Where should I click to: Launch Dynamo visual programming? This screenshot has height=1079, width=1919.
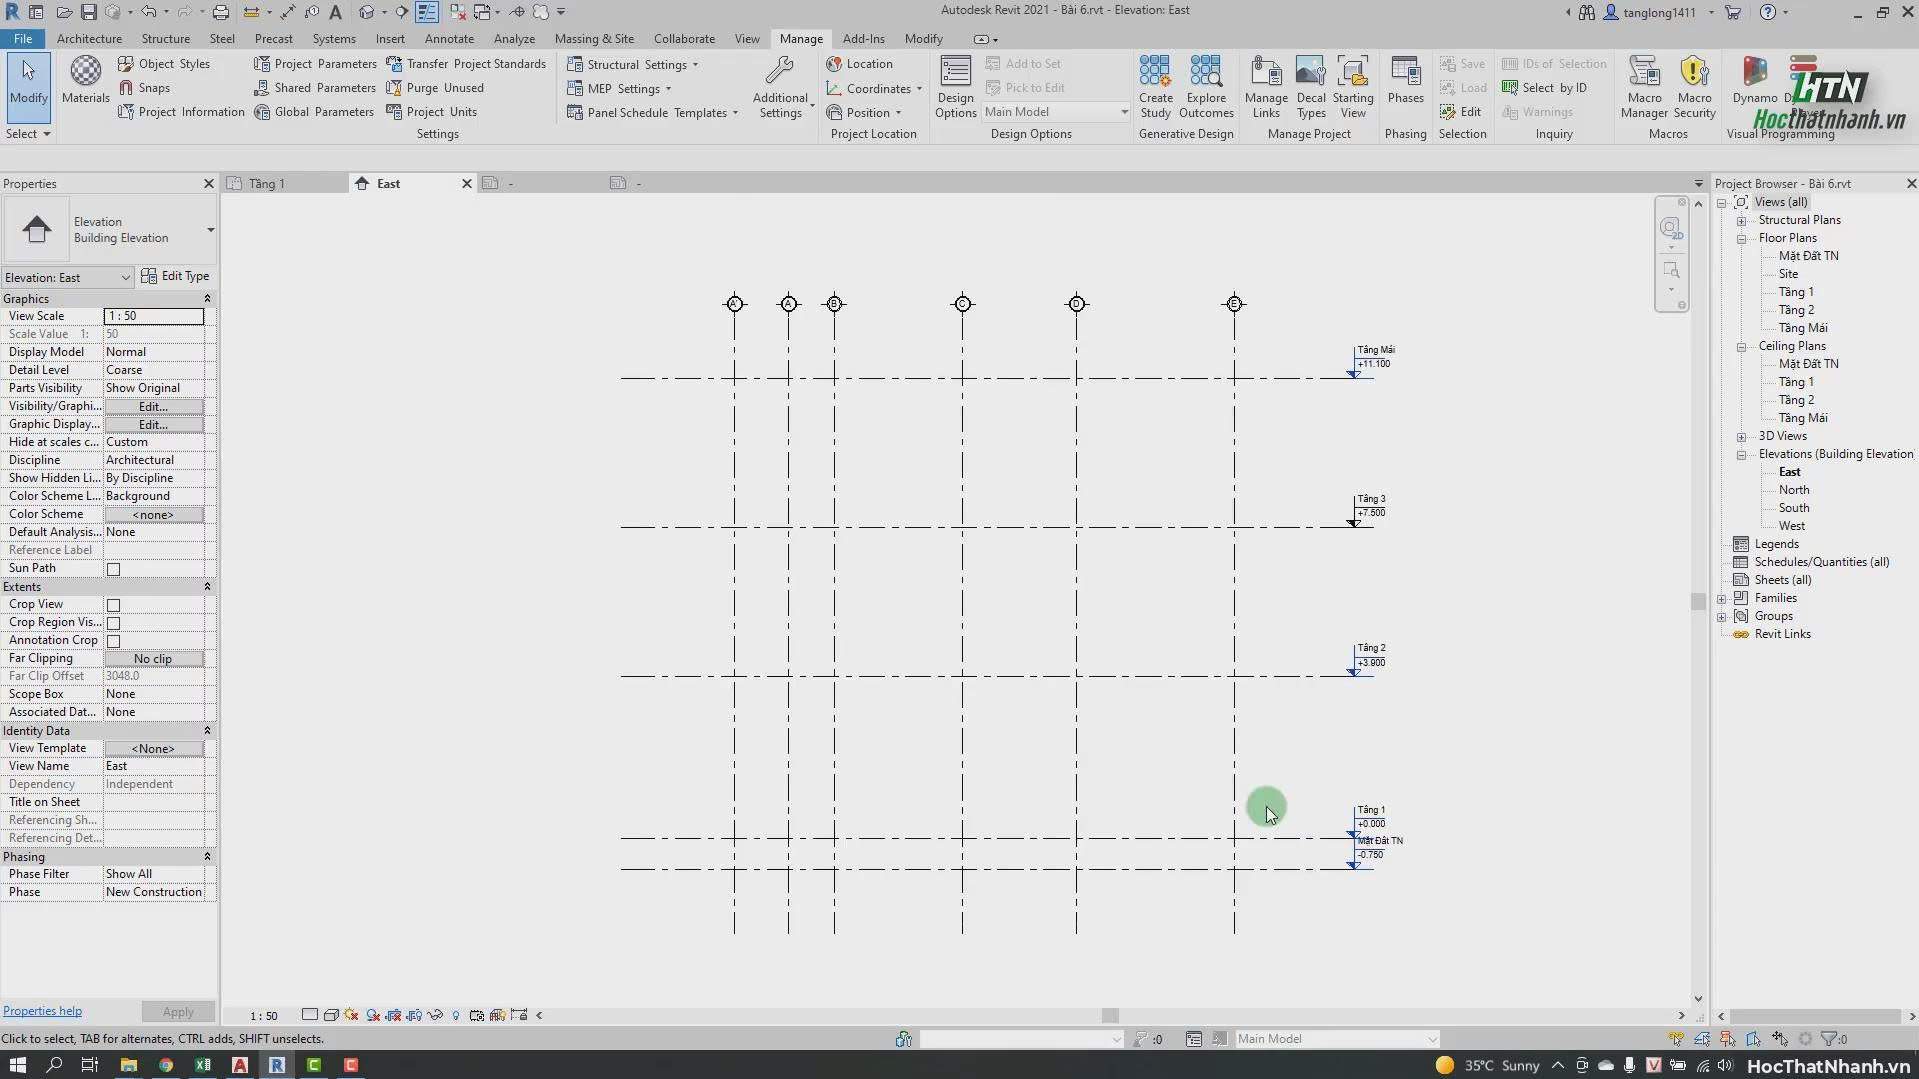pos(1755,80)
